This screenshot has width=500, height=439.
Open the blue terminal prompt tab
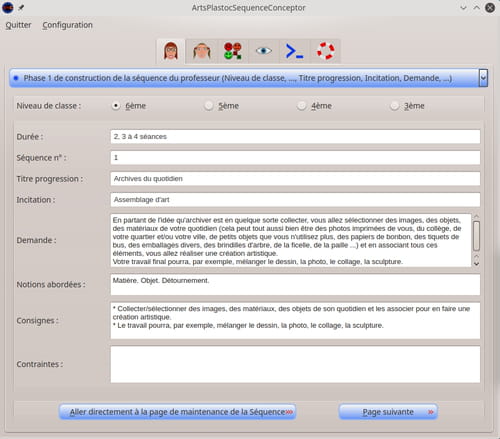[x=294, y=51]
